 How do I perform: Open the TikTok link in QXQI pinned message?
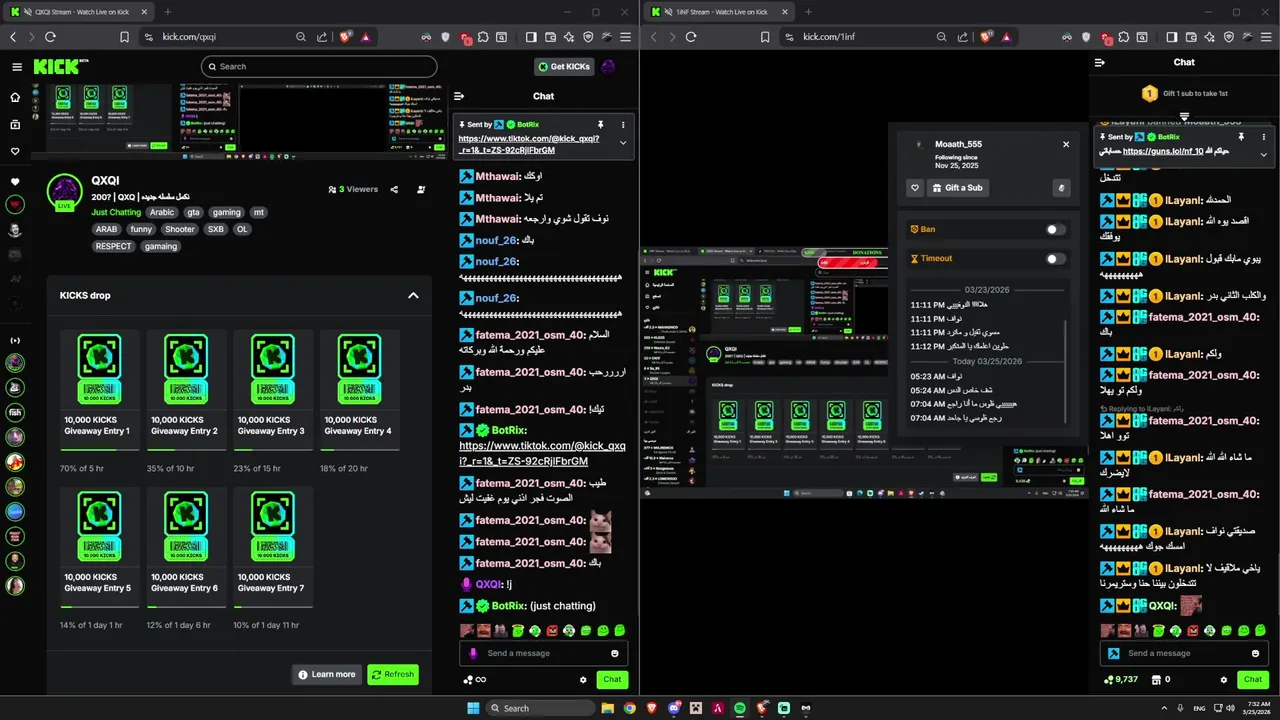tap(529, 144)
